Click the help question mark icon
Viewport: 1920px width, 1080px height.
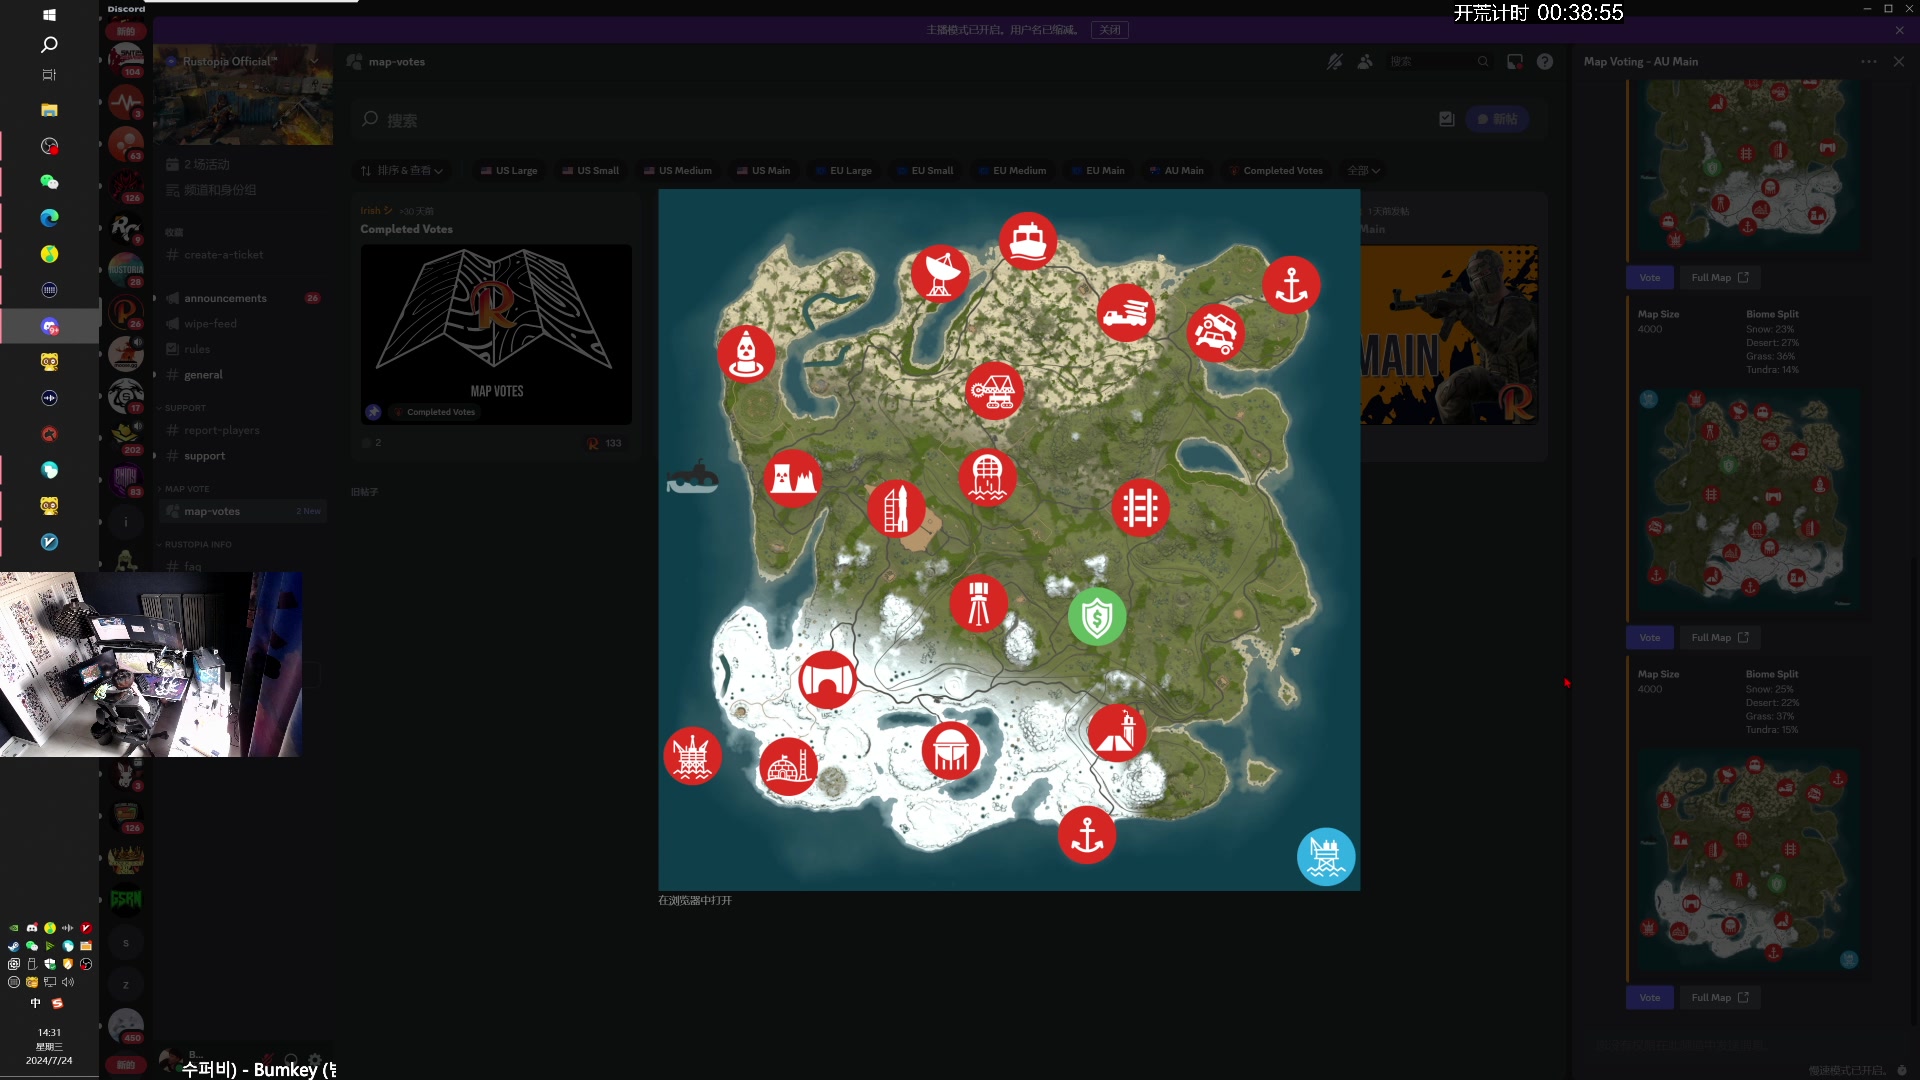(x=1545, y=62)
